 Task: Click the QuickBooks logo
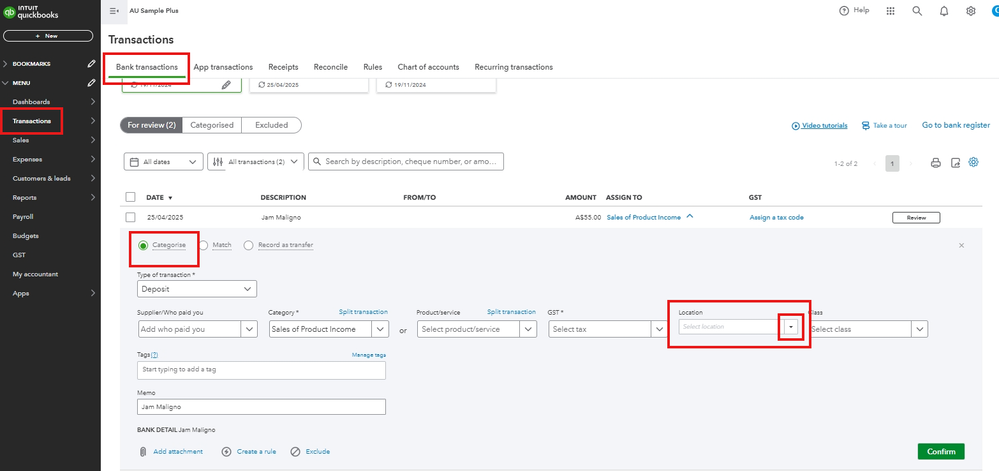coord(31,12)
